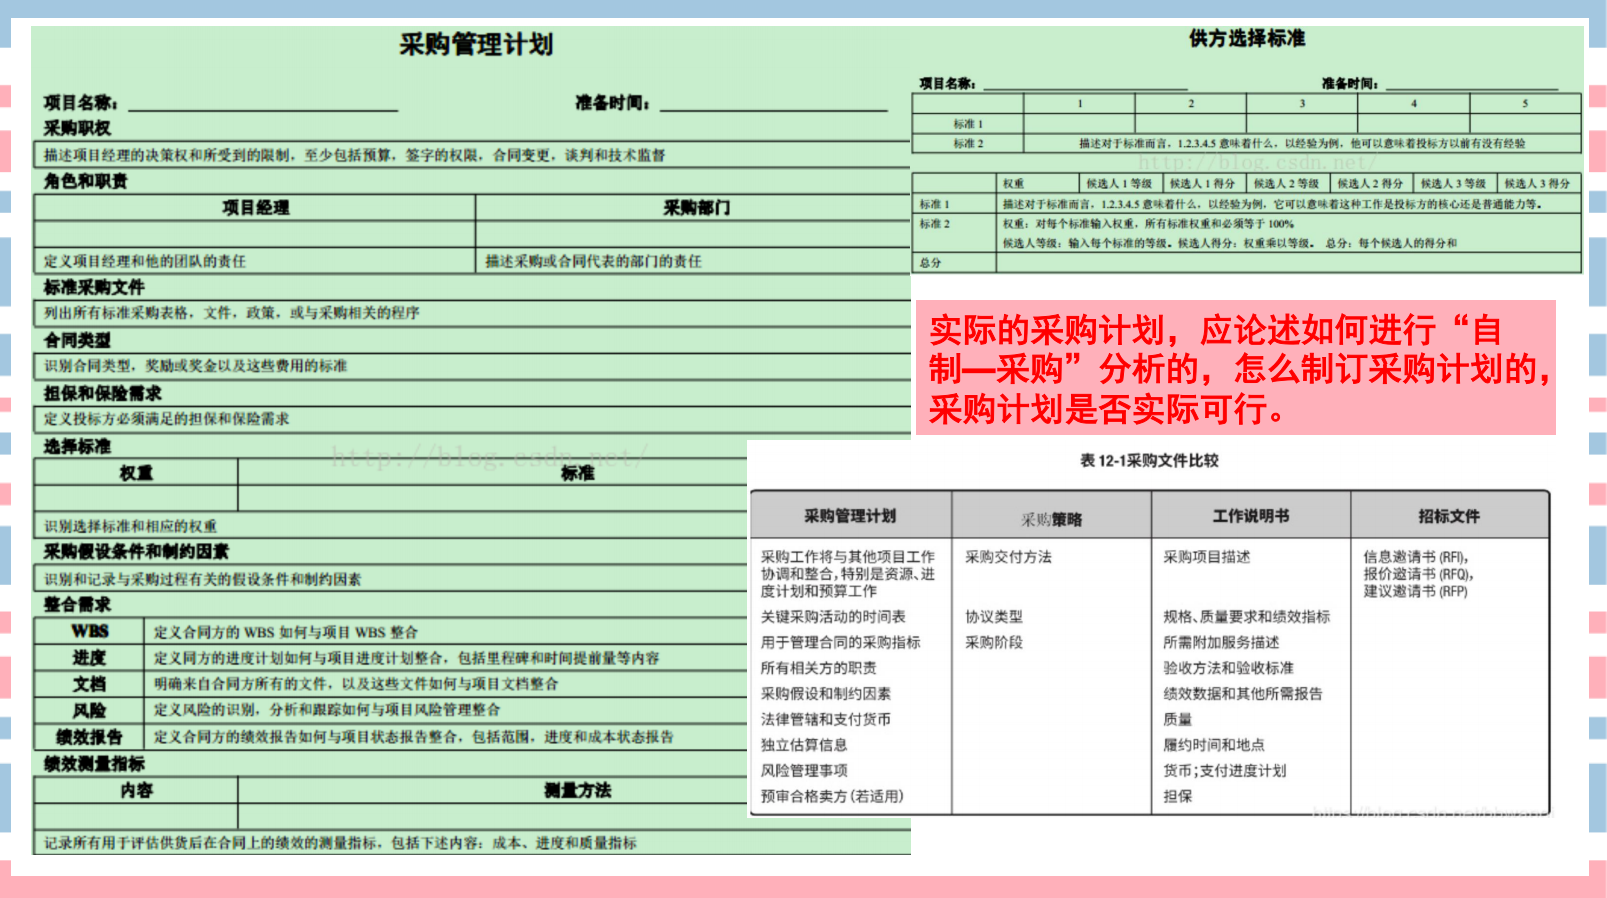Image resolution: width=1607 pixels, height=898 pixels.
Task: Select the text '定义项目经理和他的团队的责任'
Action: click(145, 261)
